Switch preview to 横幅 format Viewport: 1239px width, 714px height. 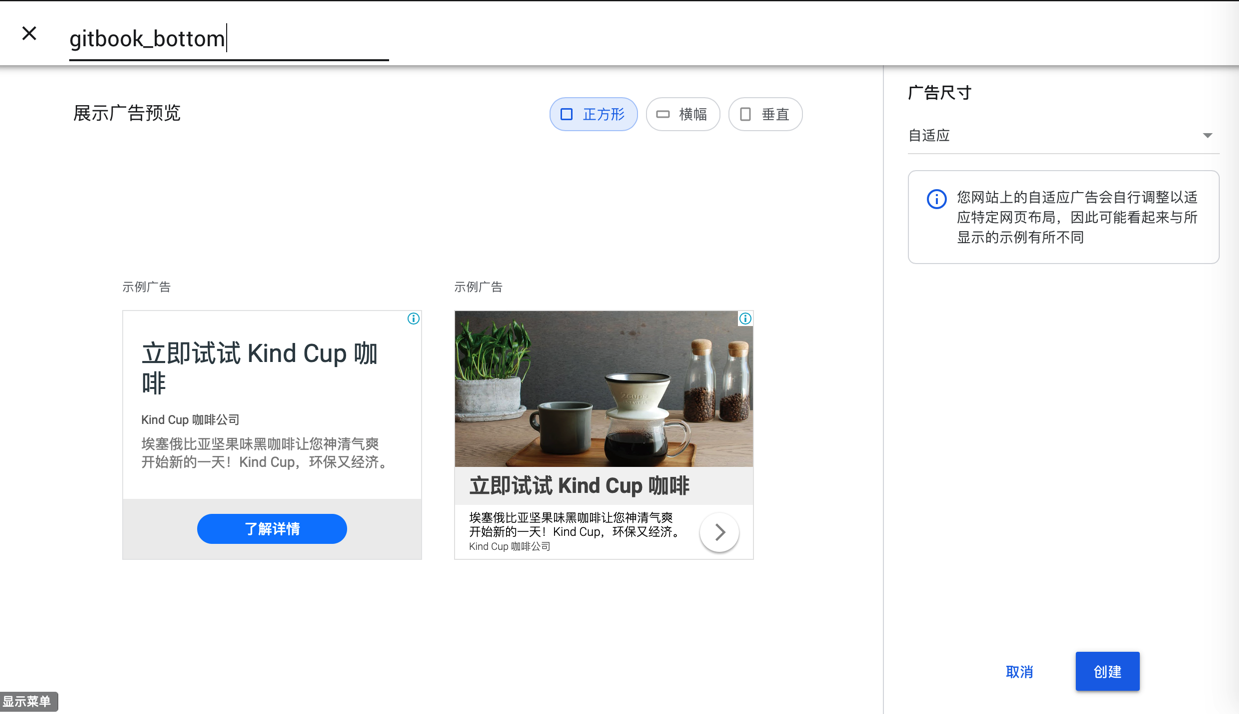(x=683, y=115)
